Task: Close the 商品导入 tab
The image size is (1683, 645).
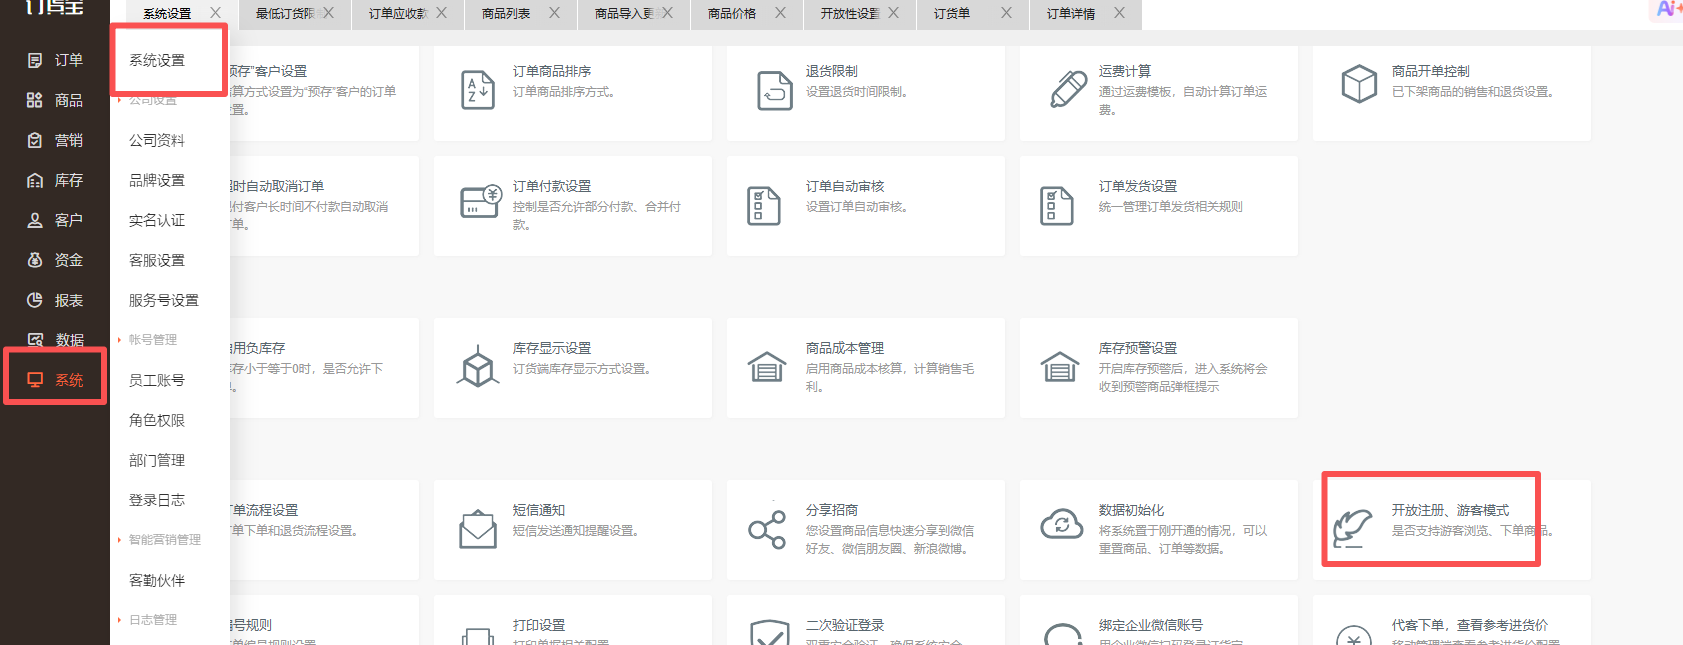Action: coord(667,13)
